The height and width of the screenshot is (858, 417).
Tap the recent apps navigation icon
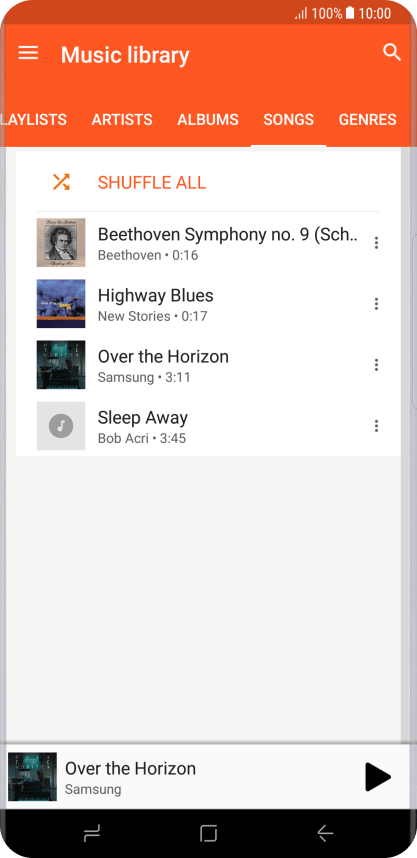pos(91,833)
